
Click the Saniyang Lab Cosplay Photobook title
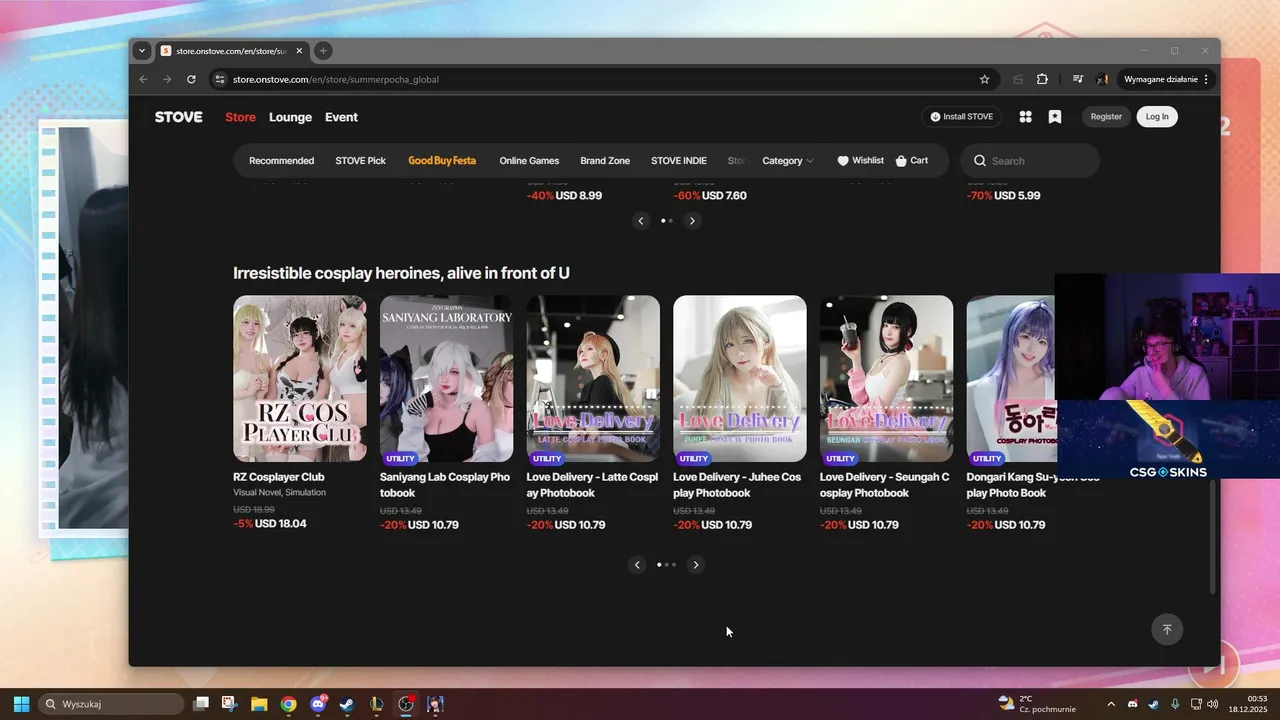point(445,485)
